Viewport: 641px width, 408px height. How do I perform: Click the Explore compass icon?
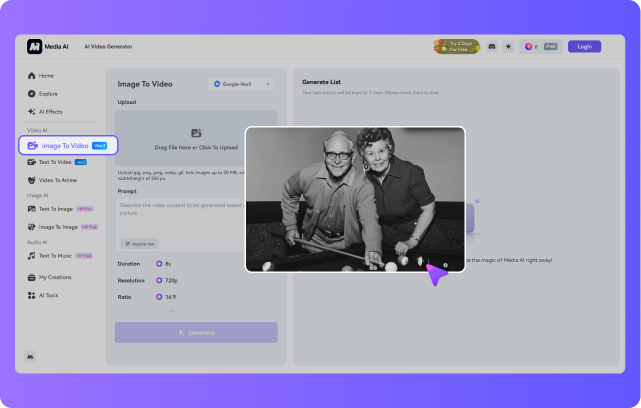click(x=31, y=94)
